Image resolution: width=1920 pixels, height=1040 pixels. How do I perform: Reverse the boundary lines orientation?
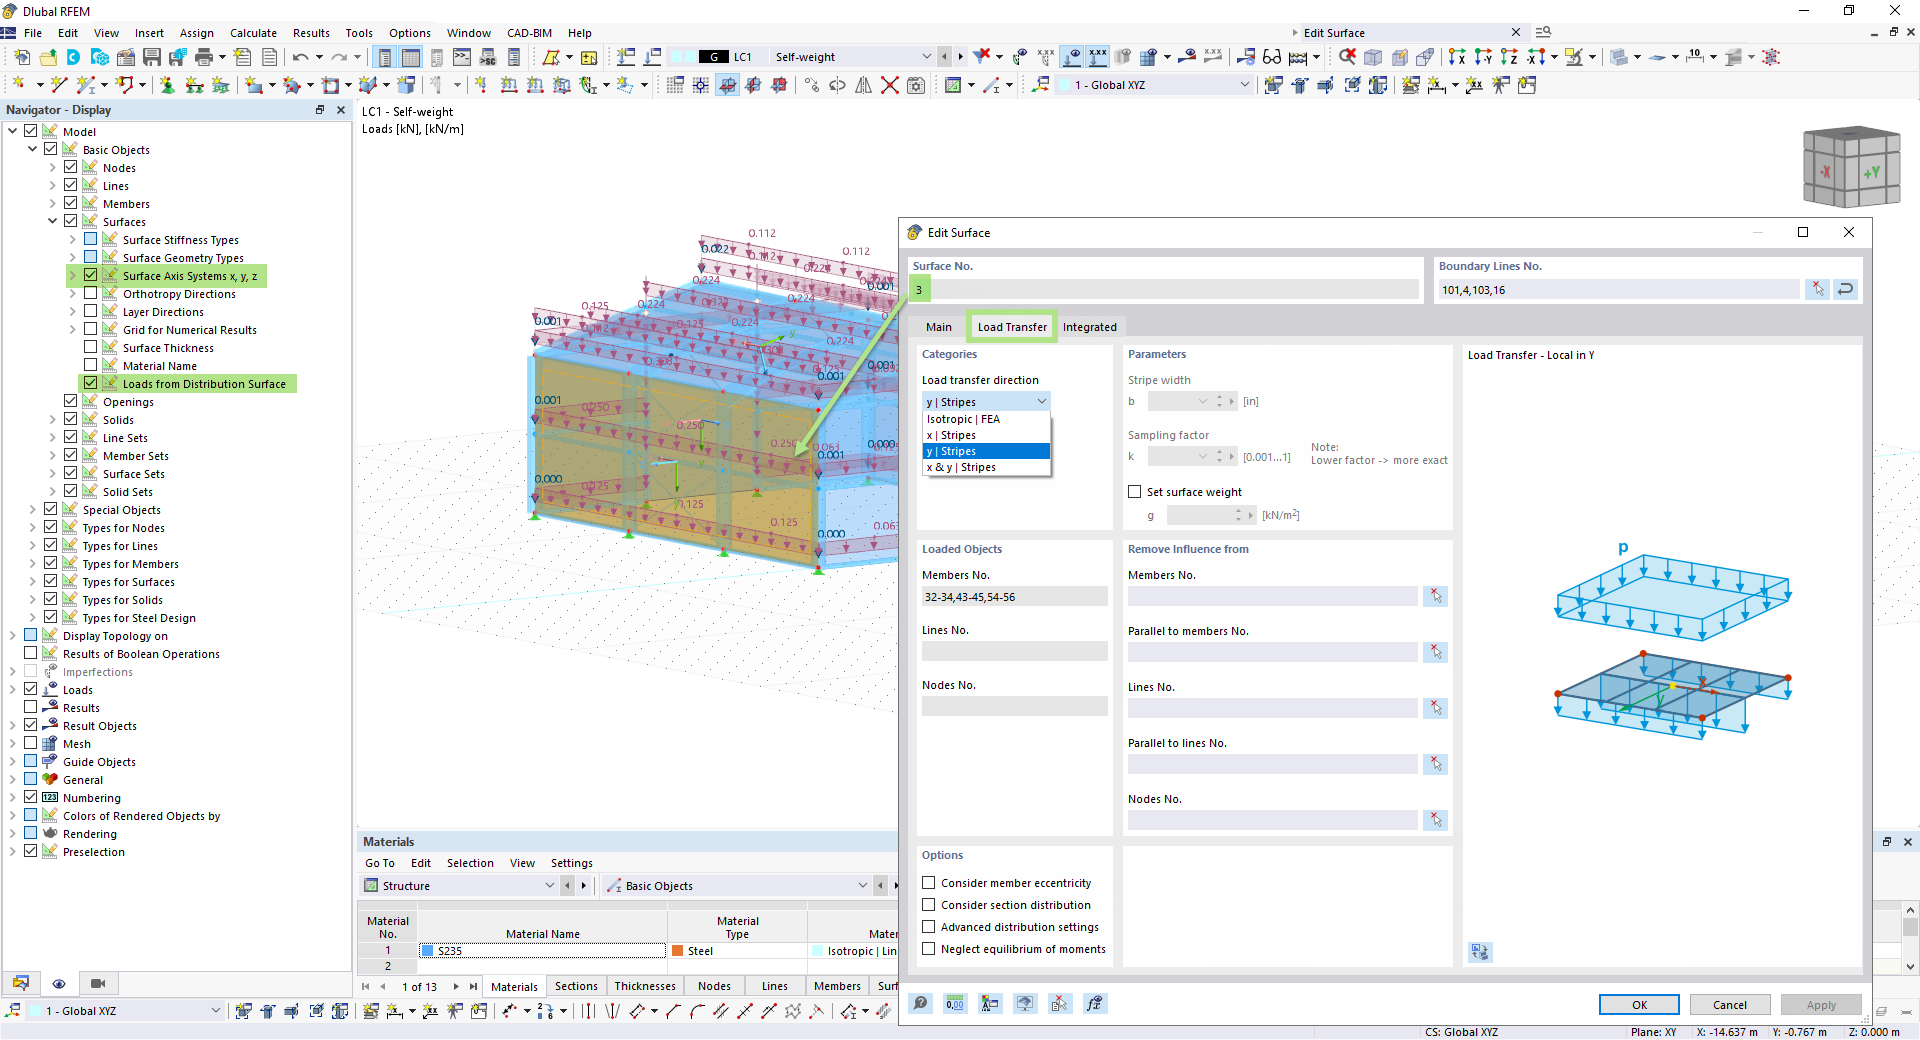tap(1846, 289)
